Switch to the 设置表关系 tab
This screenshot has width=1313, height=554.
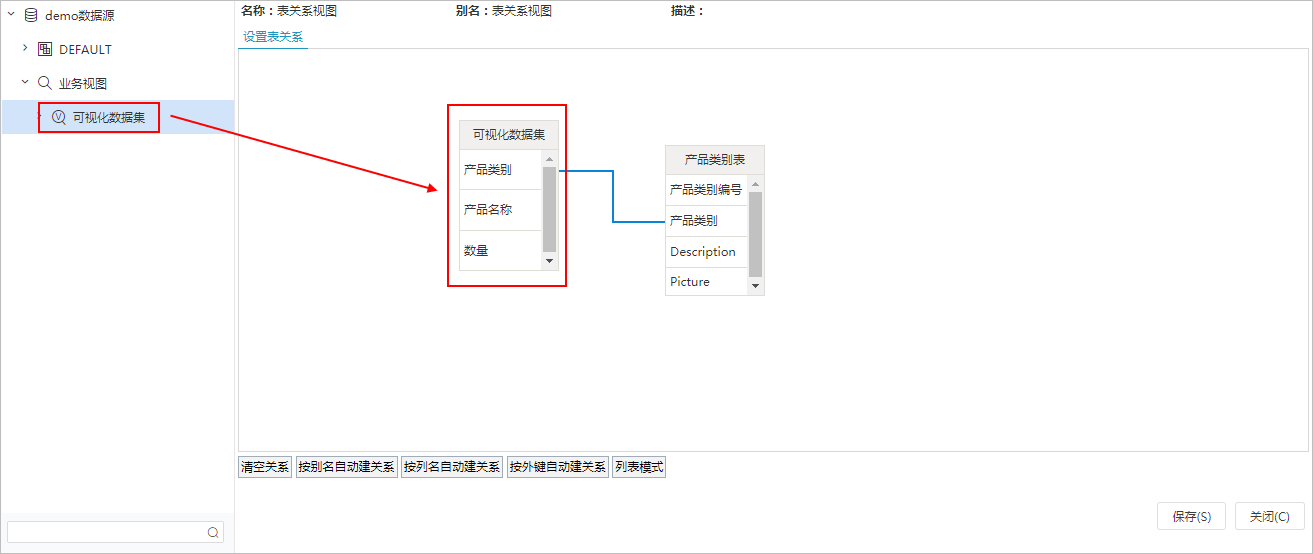273,37
